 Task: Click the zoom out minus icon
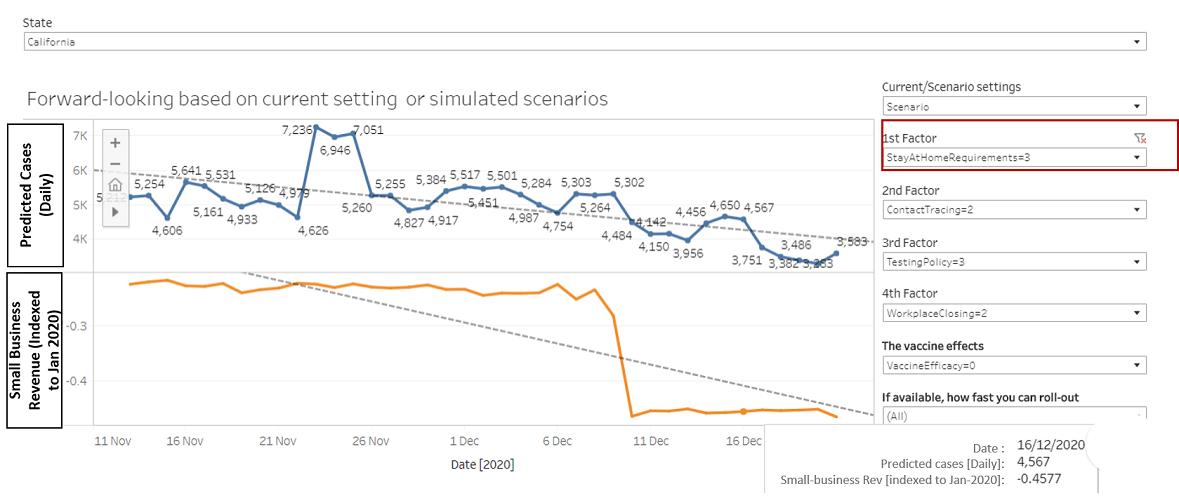(x=115, y=164)
